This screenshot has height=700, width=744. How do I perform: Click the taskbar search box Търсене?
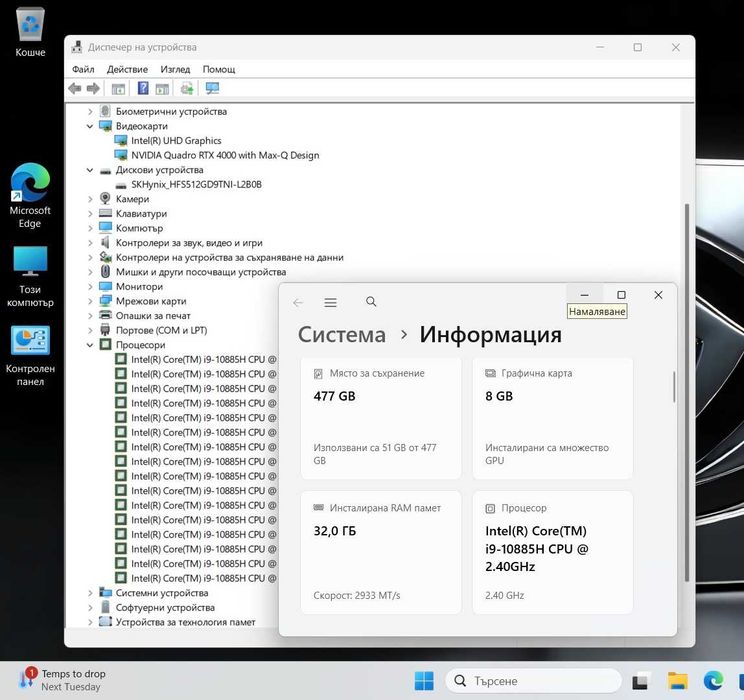[x=533, y=681]
